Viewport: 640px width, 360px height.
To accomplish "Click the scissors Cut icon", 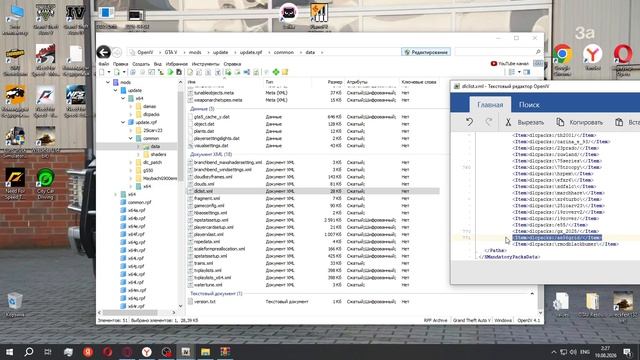I will tap(508, 122).
